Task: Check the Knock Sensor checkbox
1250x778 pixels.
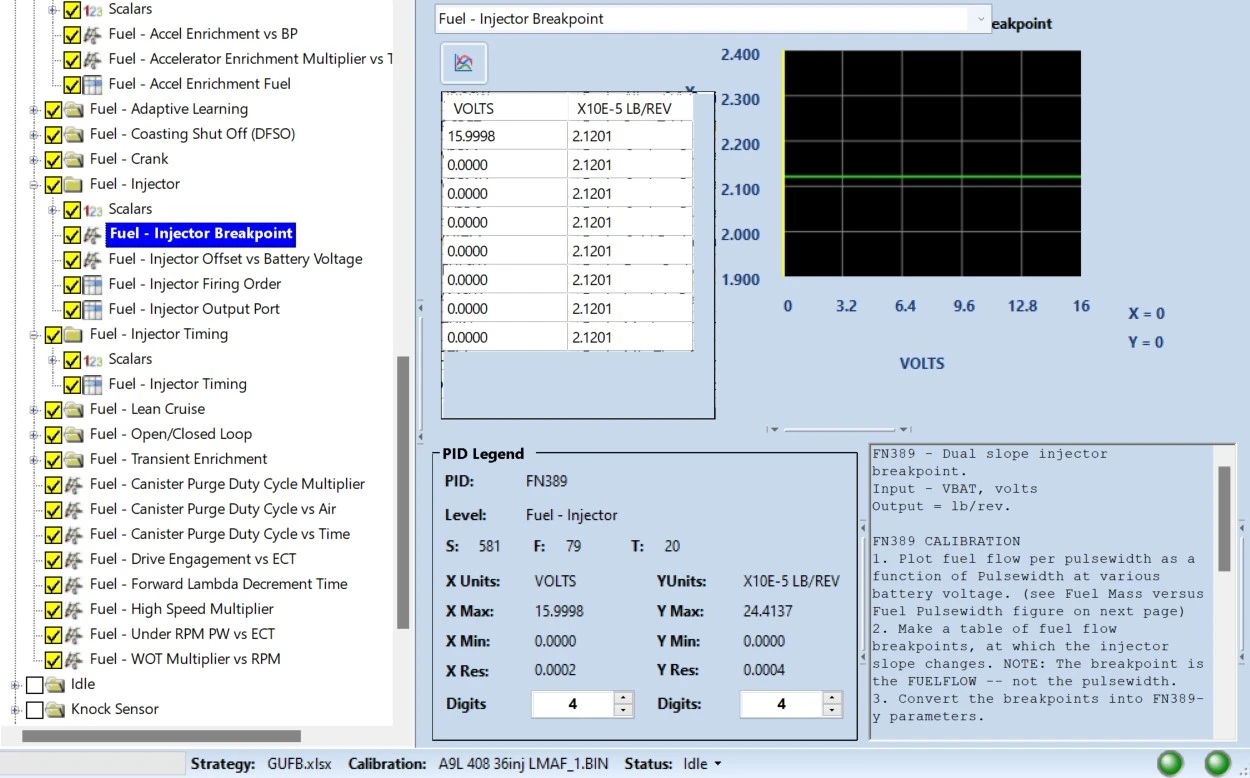Action: [x=34, y=709]
